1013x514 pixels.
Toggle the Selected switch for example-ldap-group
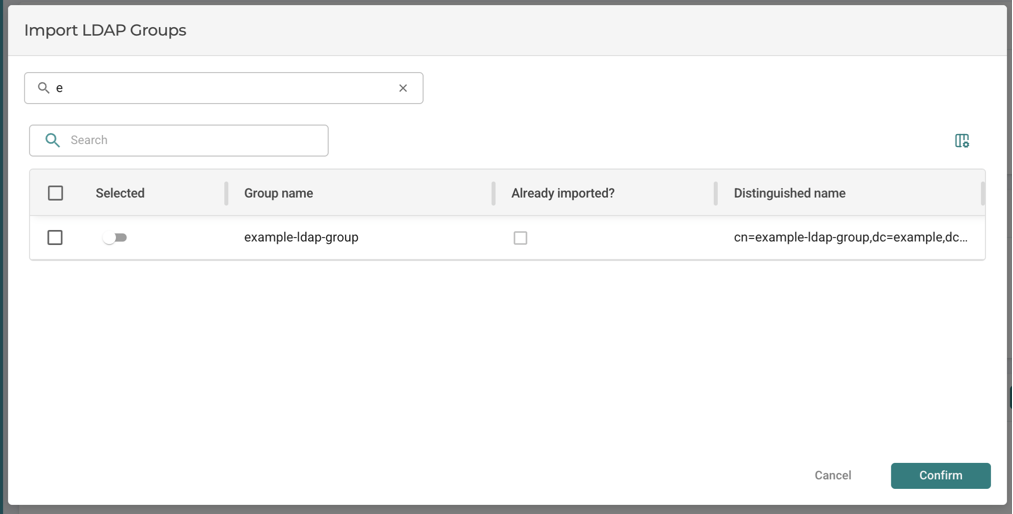tap(115, 238)
